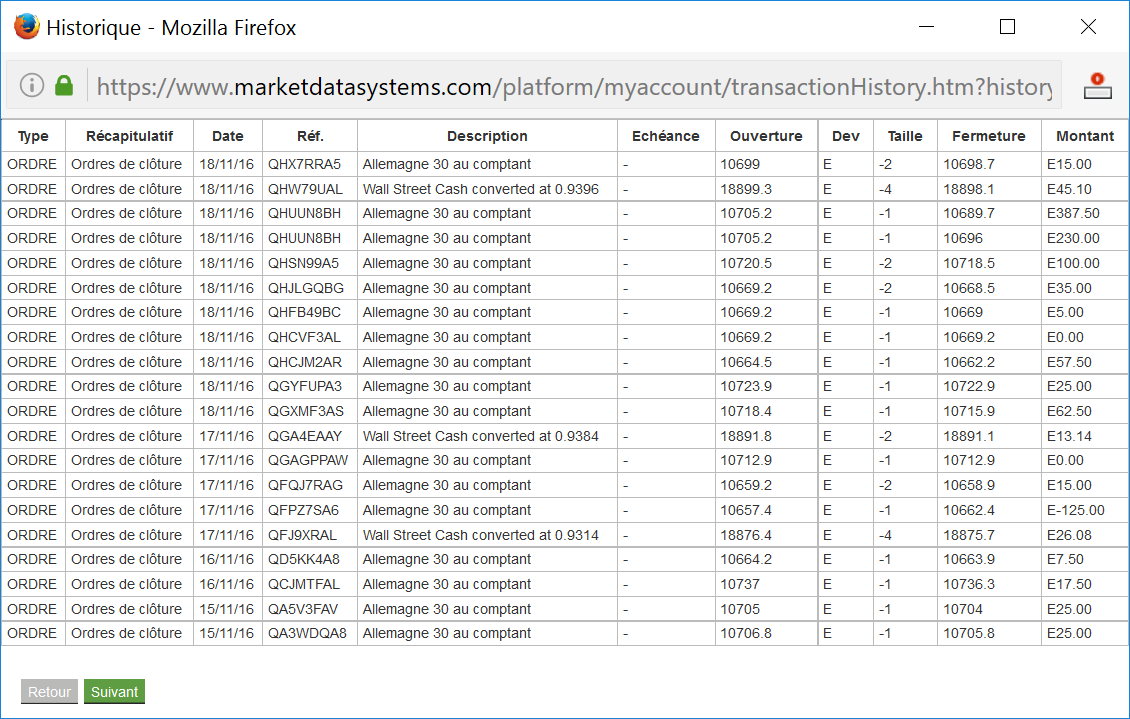Image resolution: width=1130 pixels, height=719 pixels.
Task: Click amount E62.50
Action: point(1069,411)
